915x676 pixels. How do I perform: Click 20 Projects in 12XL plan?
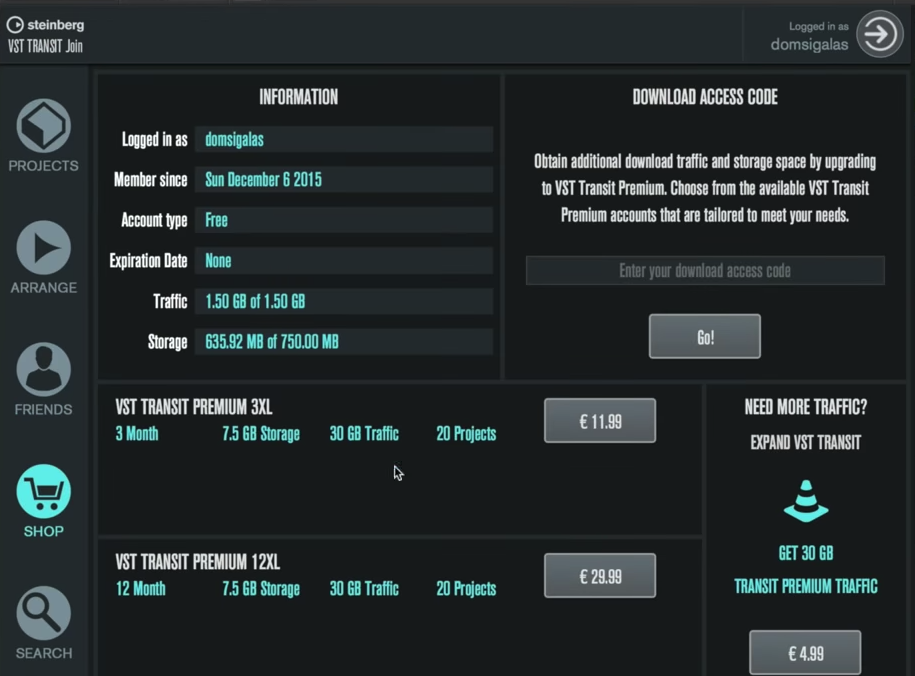tap(466, 588)
